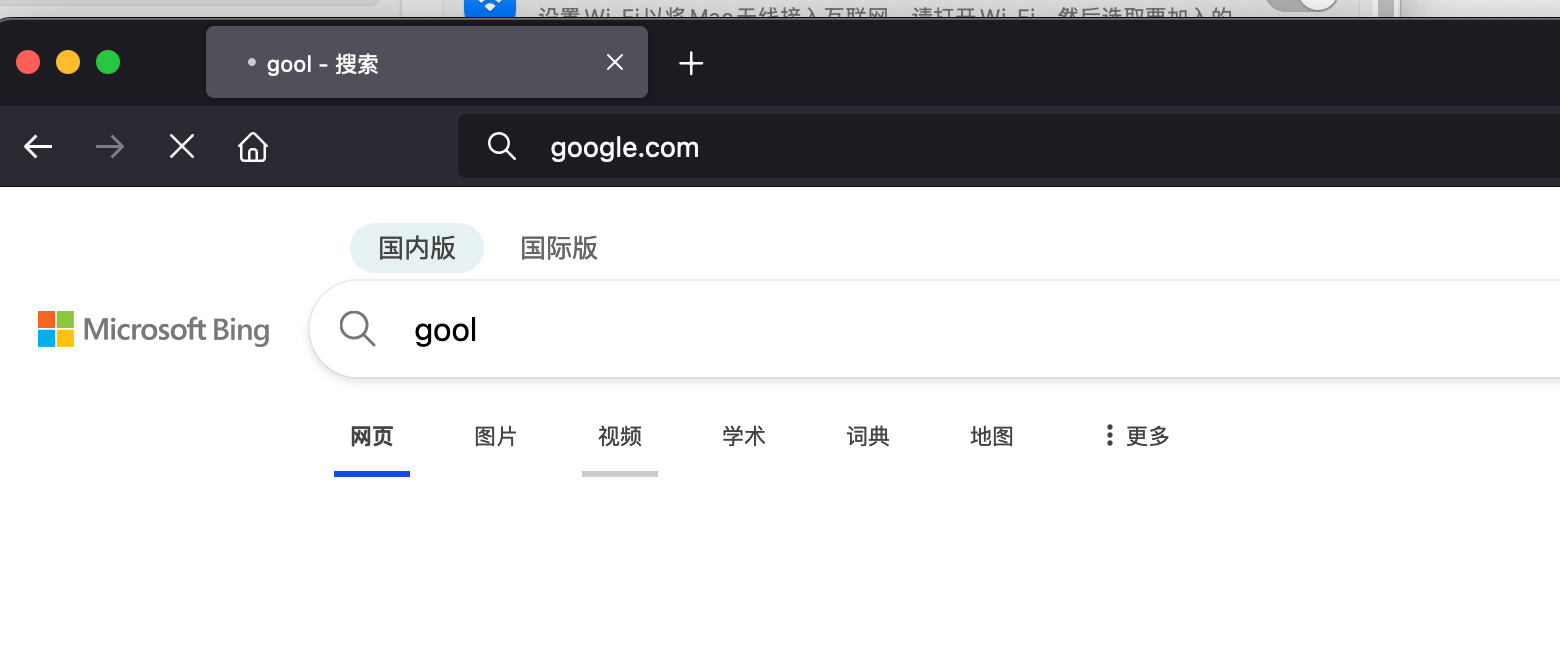
Task: Select the 国内版 version
Action: pos(416,248)
